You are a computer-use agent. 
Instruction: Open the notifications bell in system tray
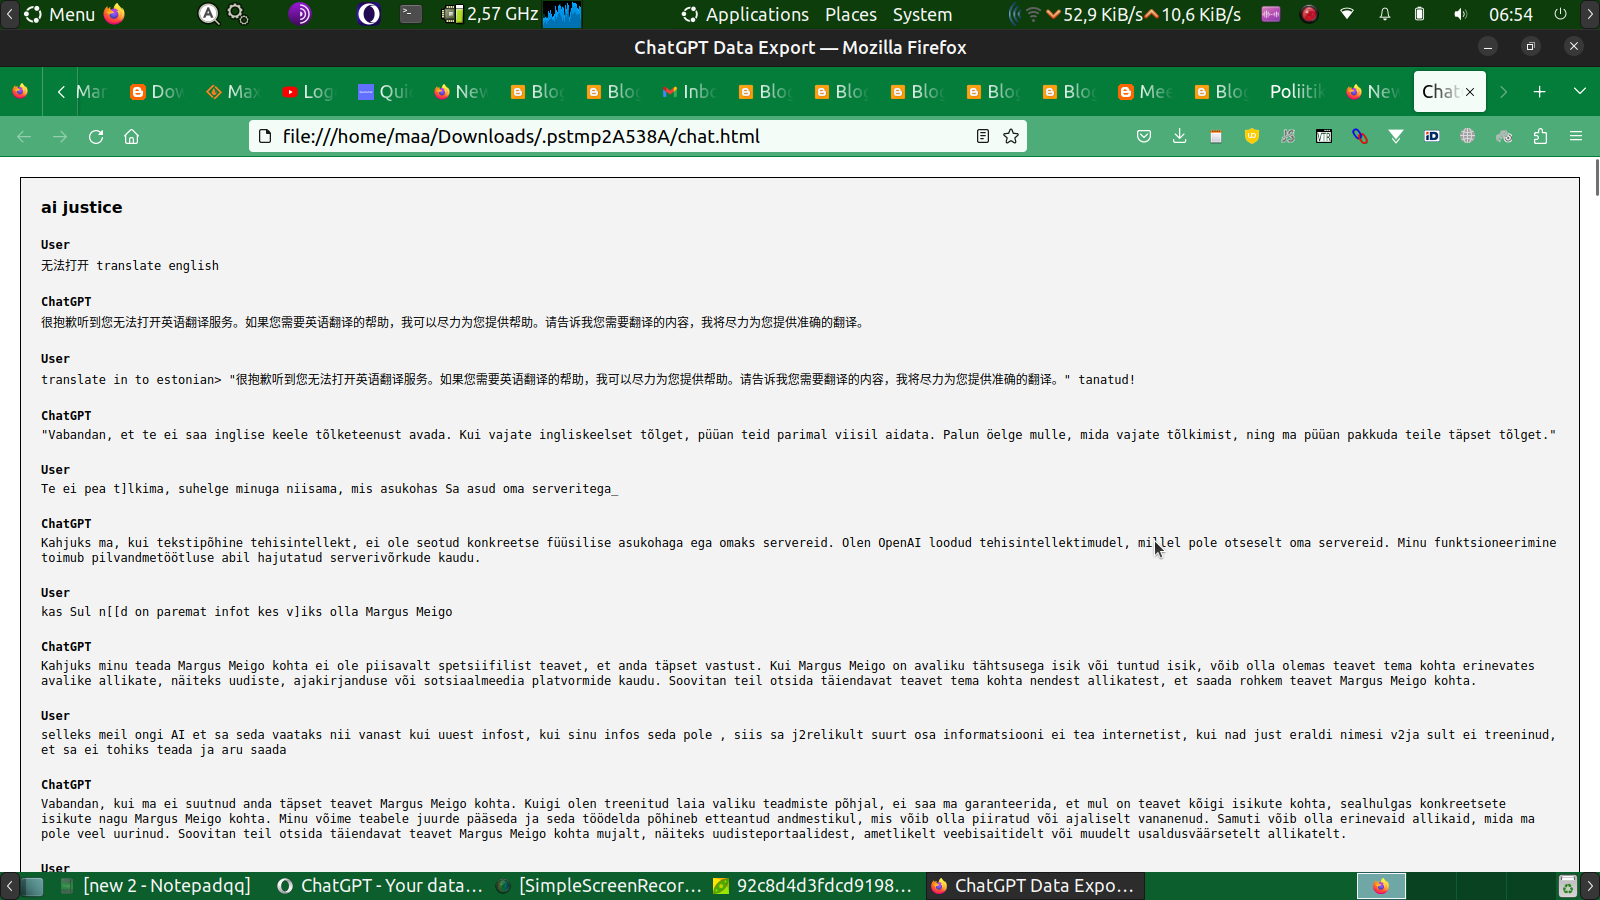(1385, 14)
